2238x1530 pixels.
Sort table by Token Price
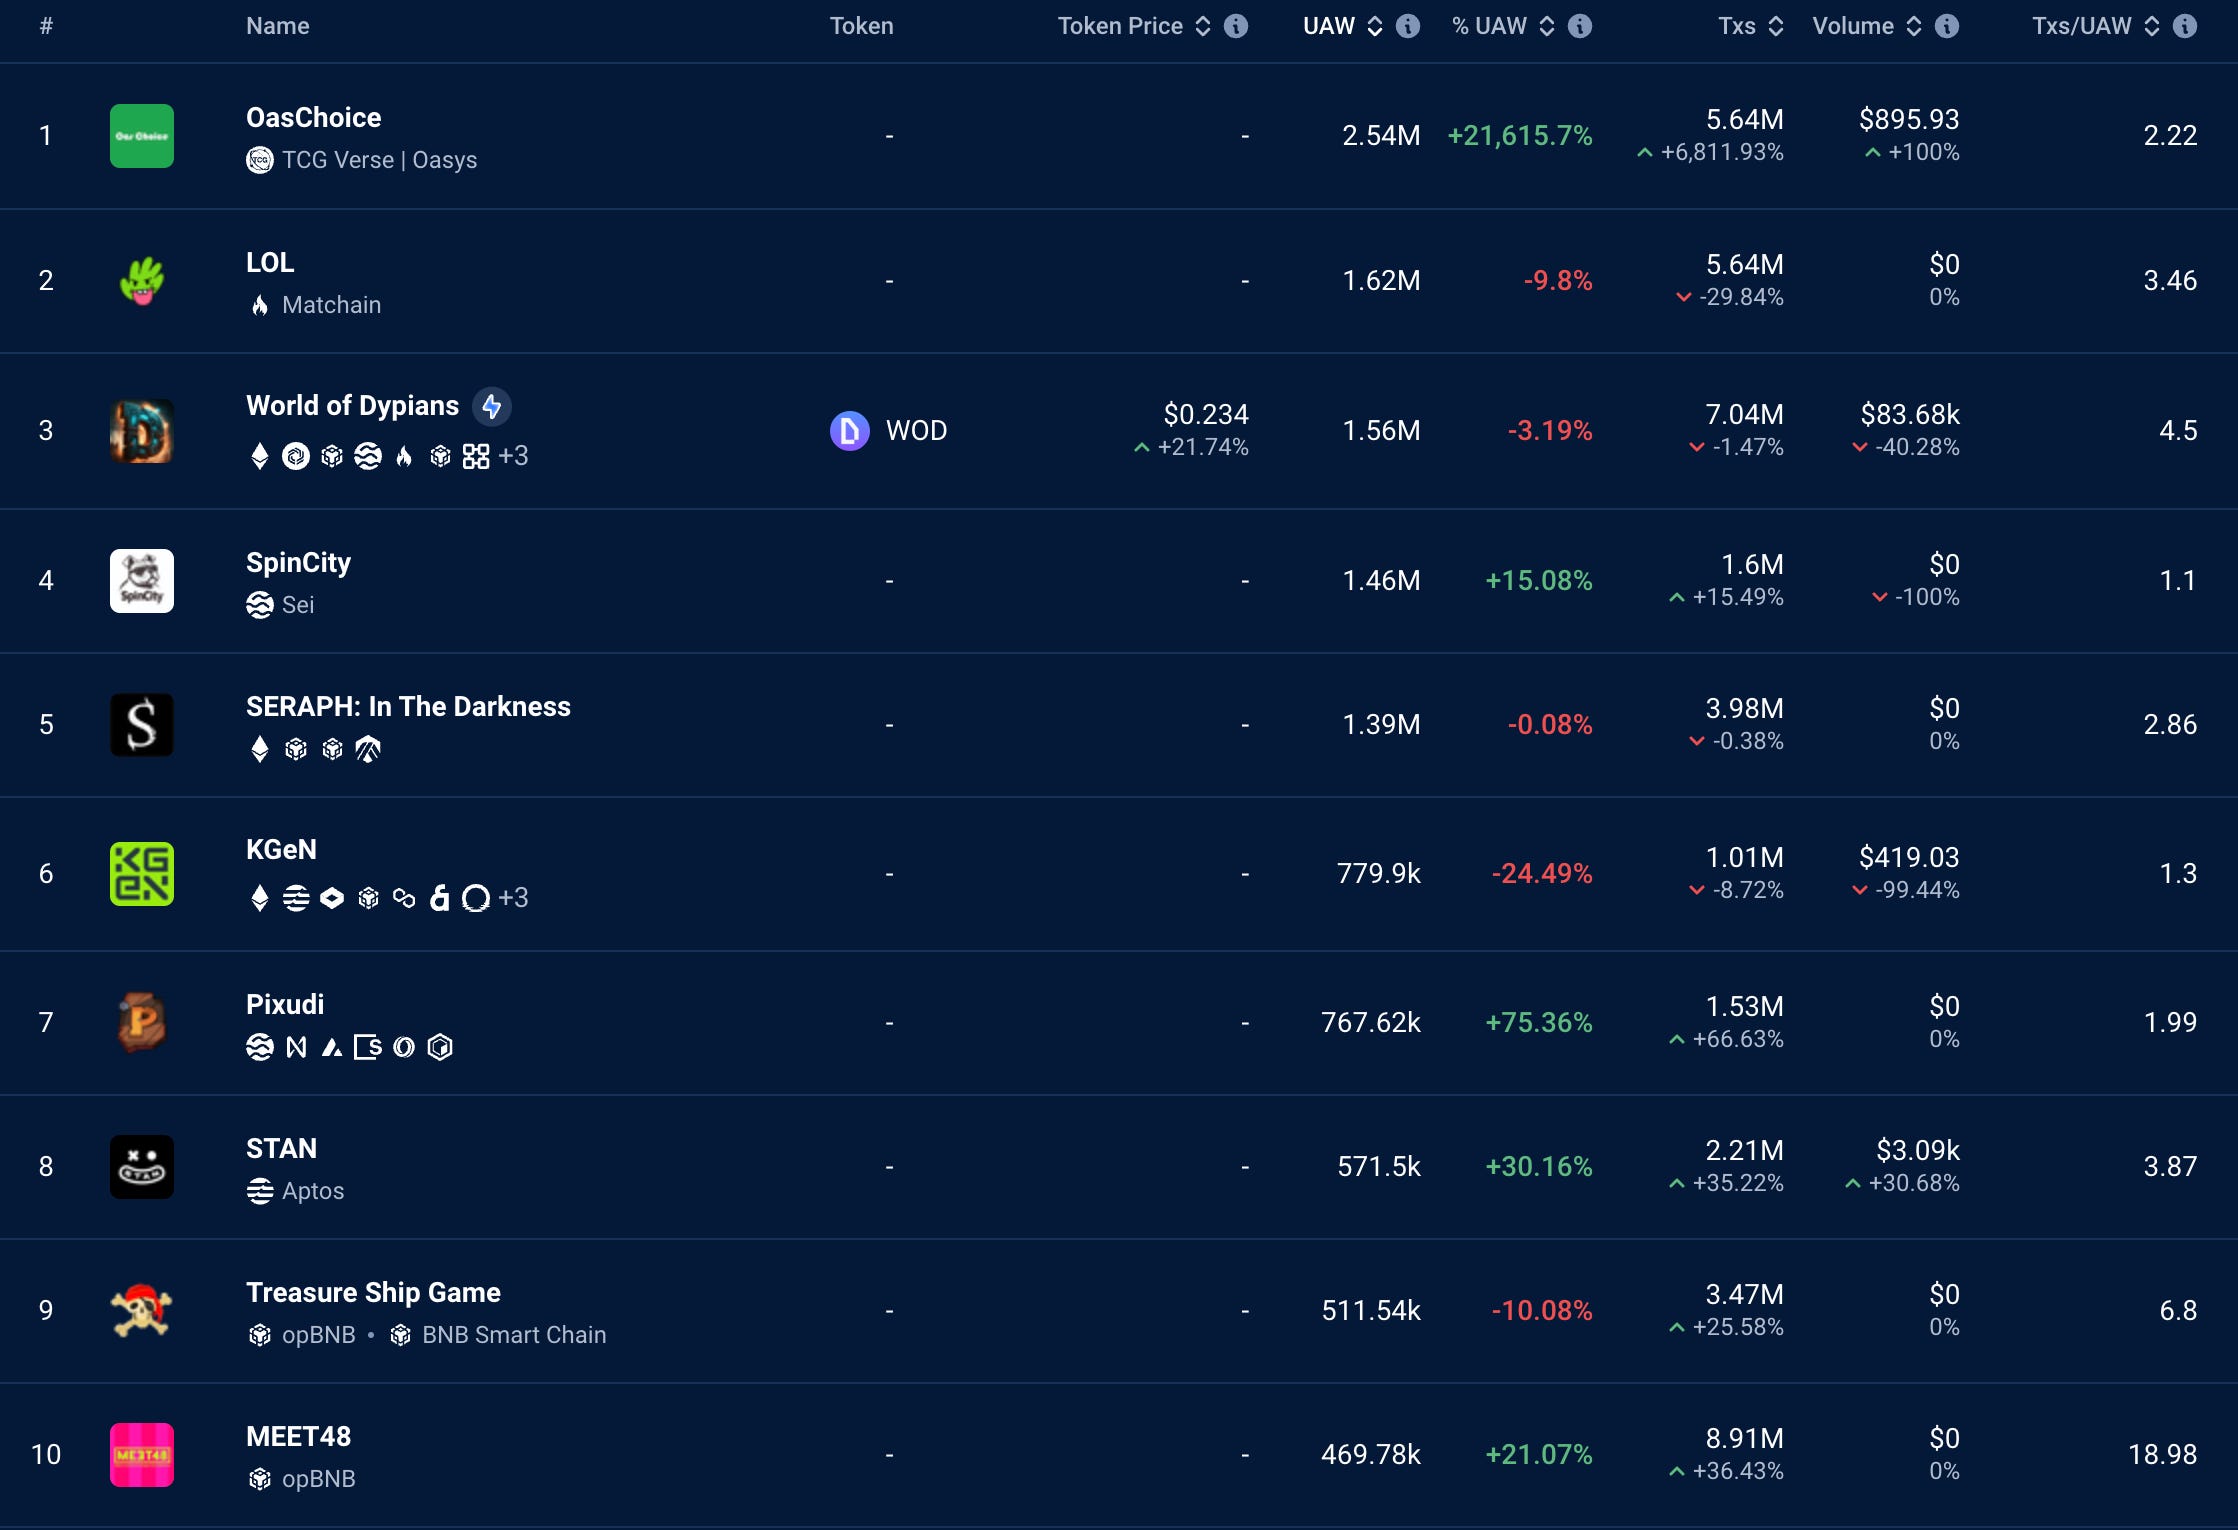point(1203,26)
